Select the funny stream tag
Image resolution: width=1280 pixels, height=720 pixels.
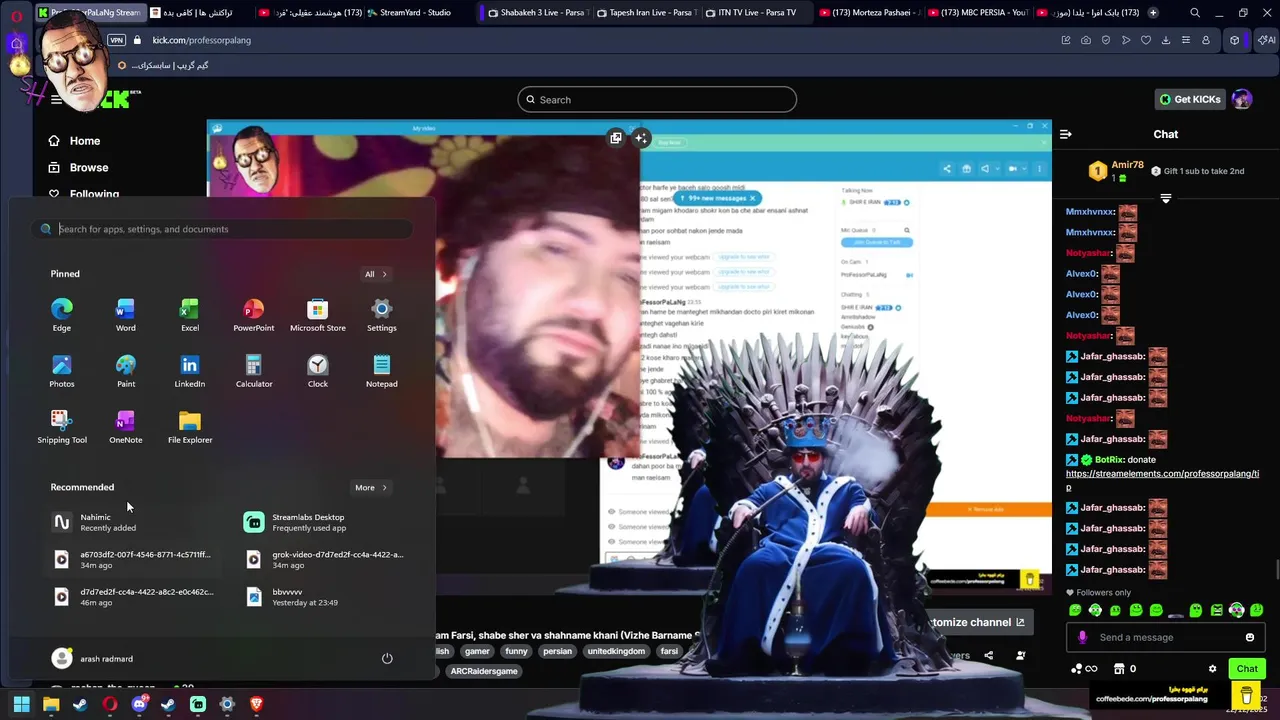click(516, 651)
